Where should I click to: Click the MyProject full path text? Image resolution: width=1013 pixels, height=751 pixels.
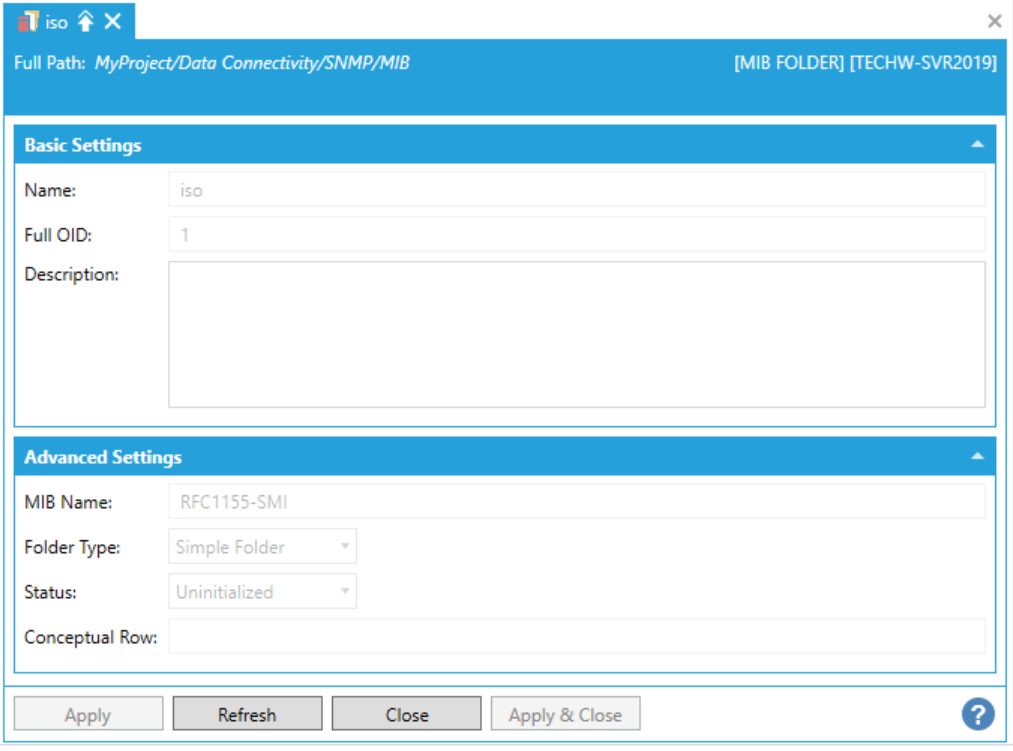[252, 63]
